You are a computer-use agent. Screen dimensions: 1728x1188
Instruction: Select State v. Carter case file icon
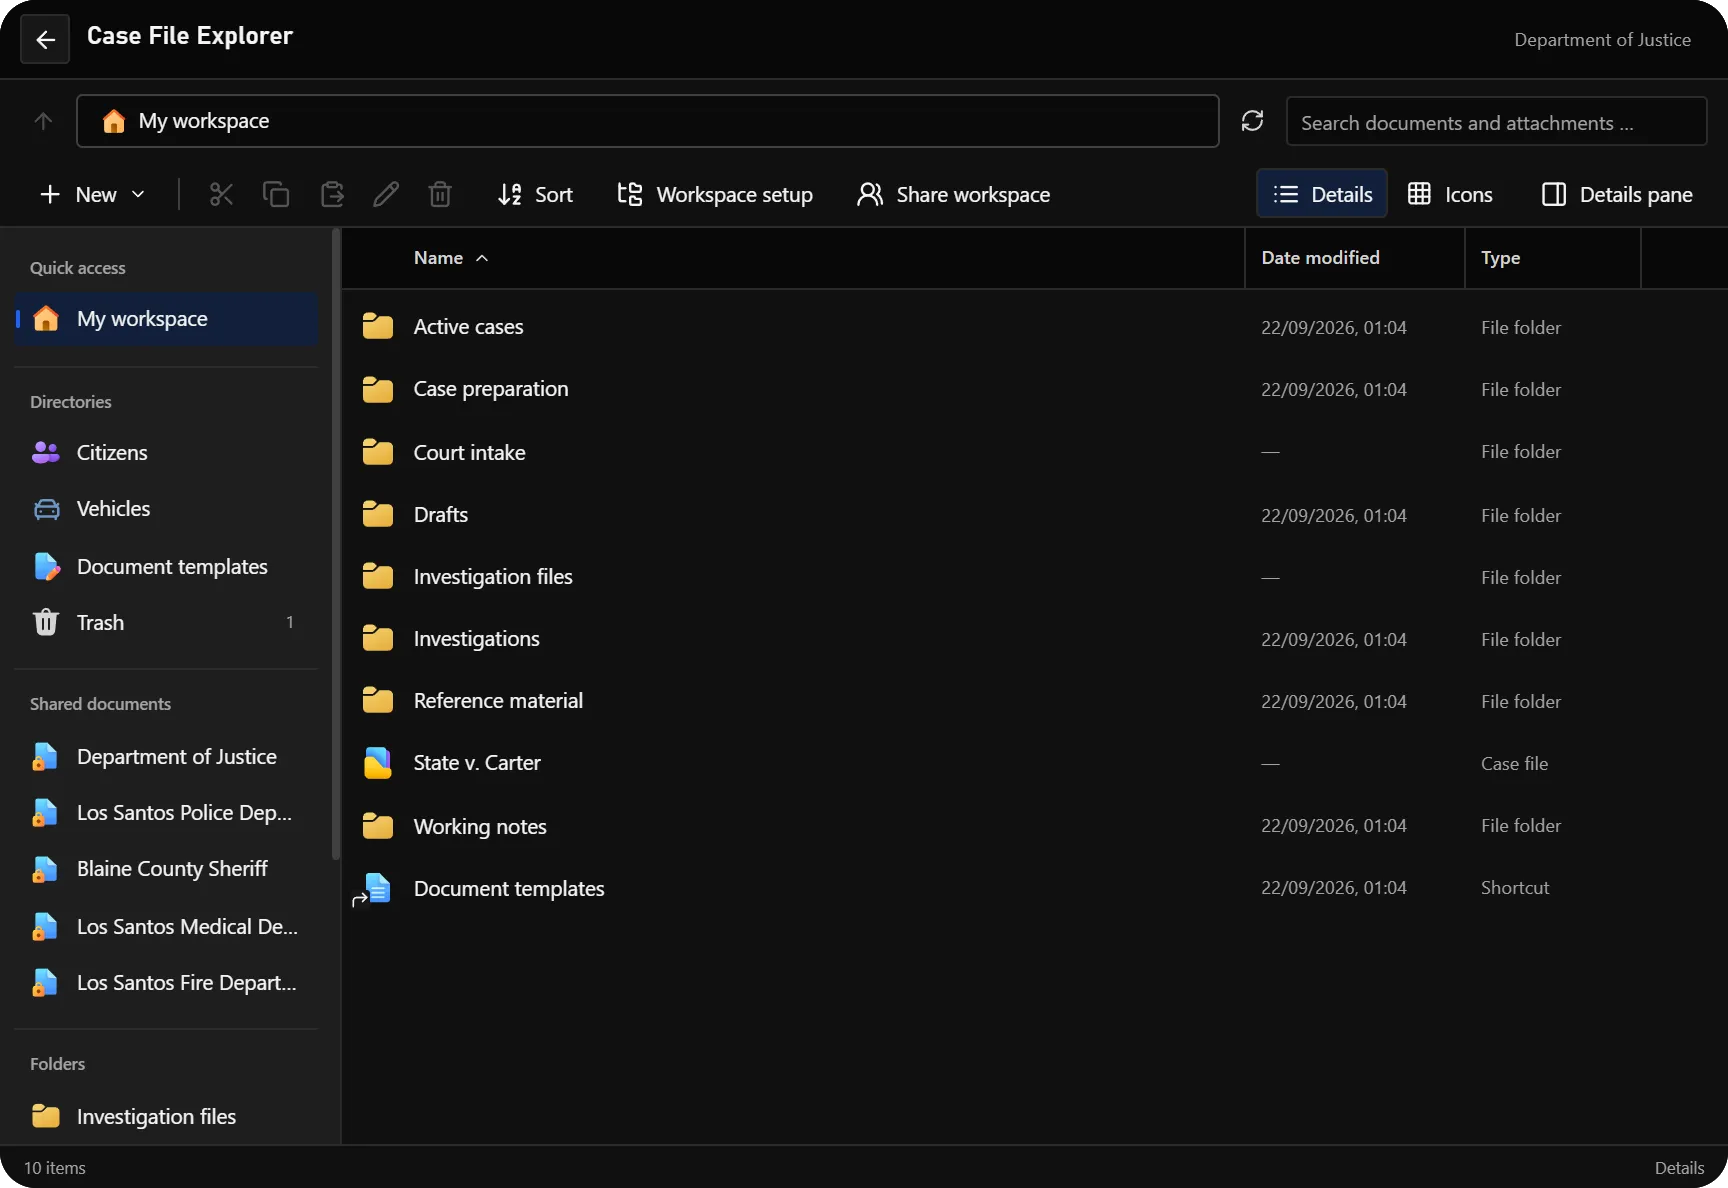click(378, 763)
